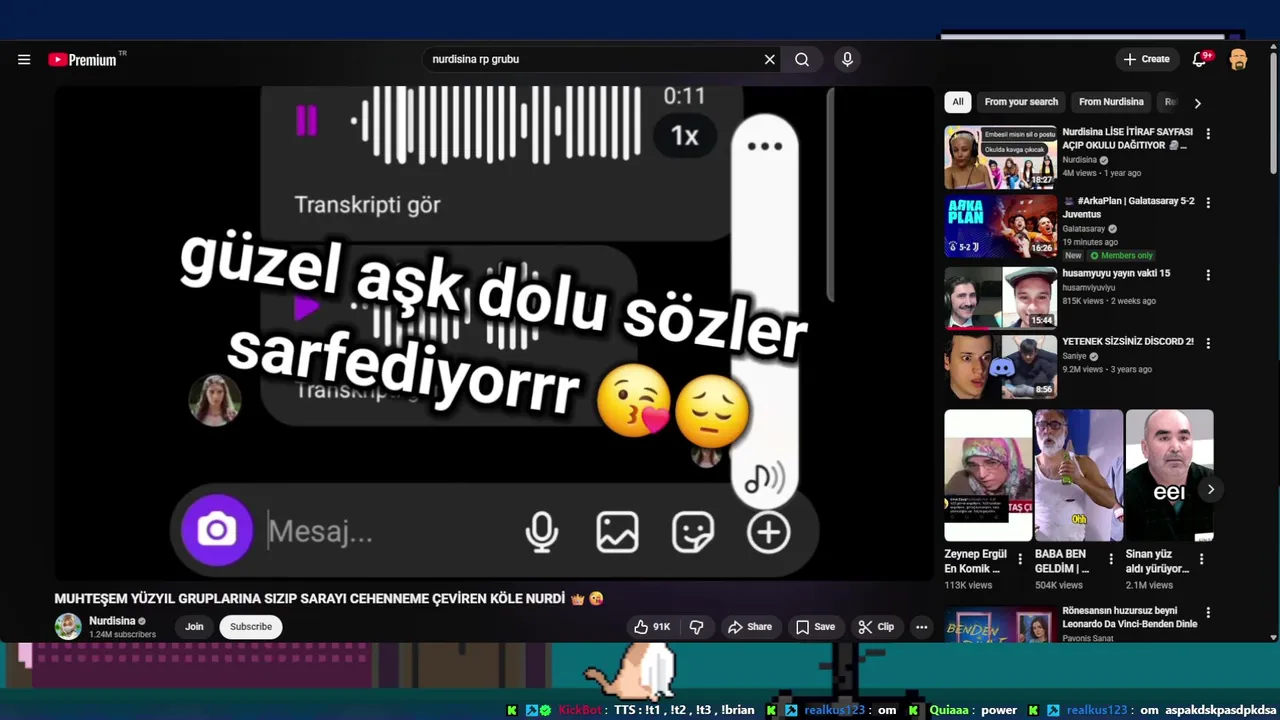The image size is (1280, 720).
Task: Click the video player to pause
Action: (x=494, y=333)
